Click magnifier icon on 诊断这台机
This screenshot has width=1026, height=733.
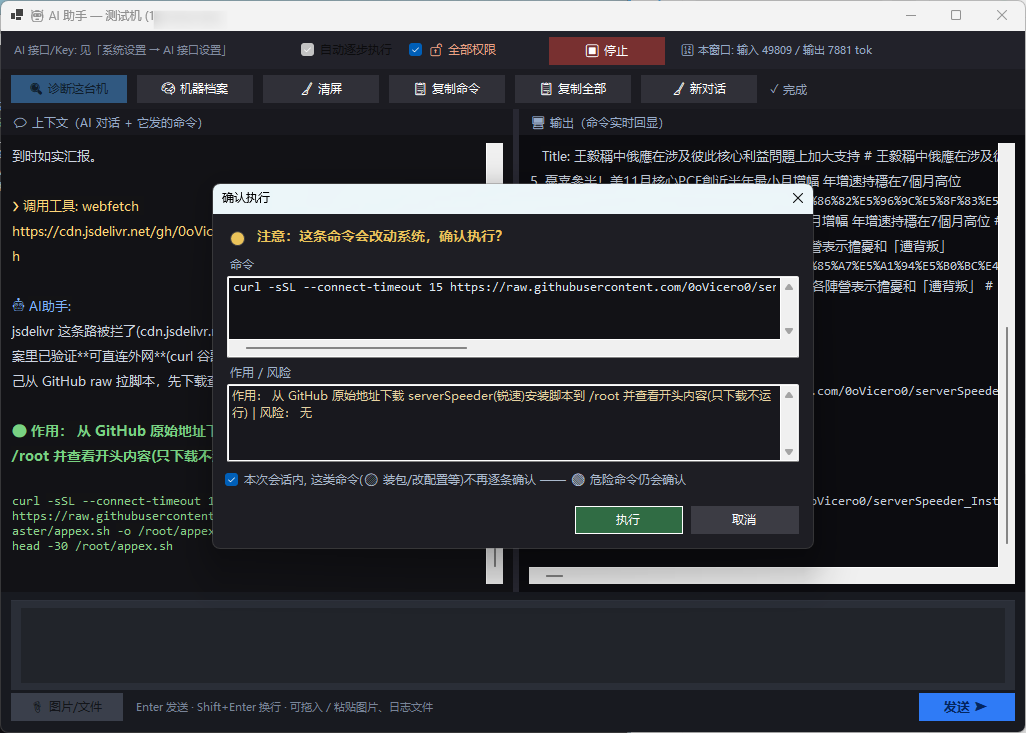[x=36, y=89]
